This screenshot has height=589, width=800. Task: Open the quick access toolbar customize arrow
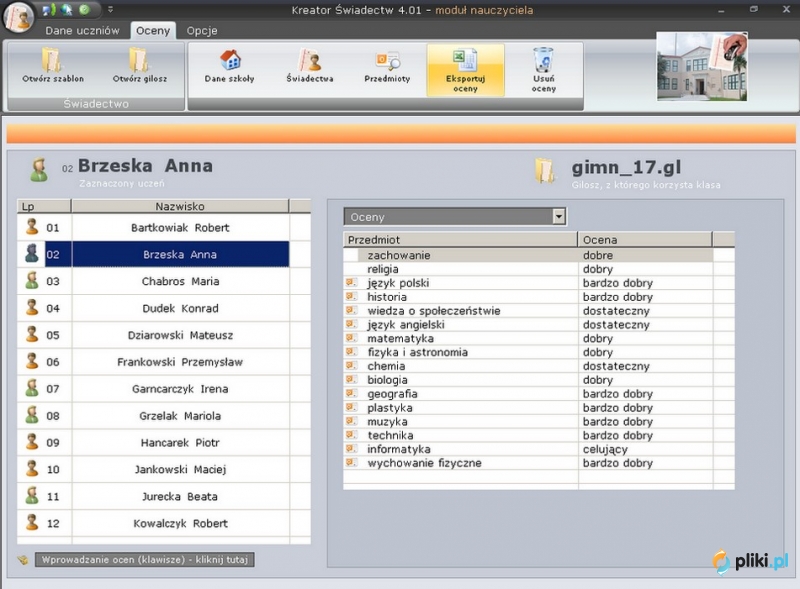(110, 9)
